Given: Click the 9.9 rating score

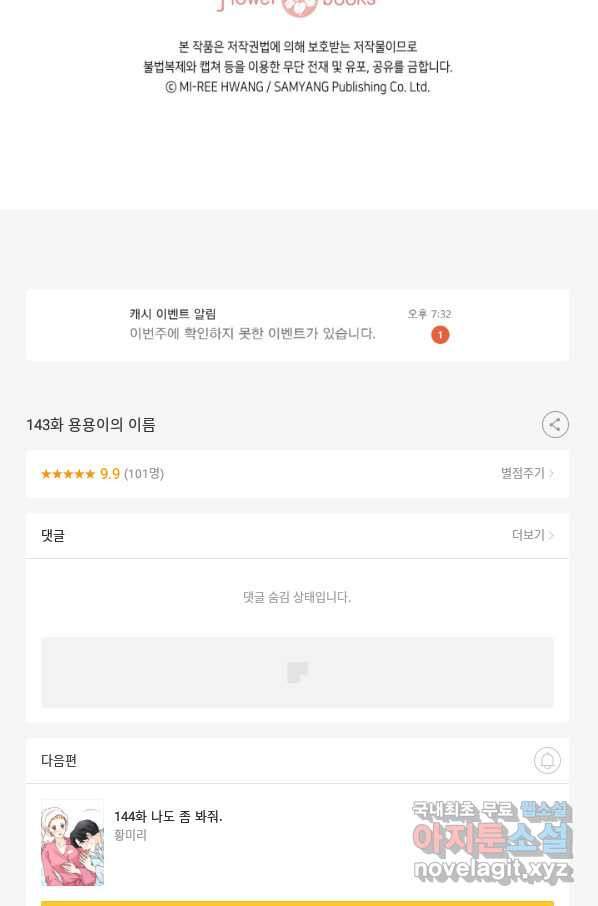Looking at the screenshot, I should tap(110, 474).
